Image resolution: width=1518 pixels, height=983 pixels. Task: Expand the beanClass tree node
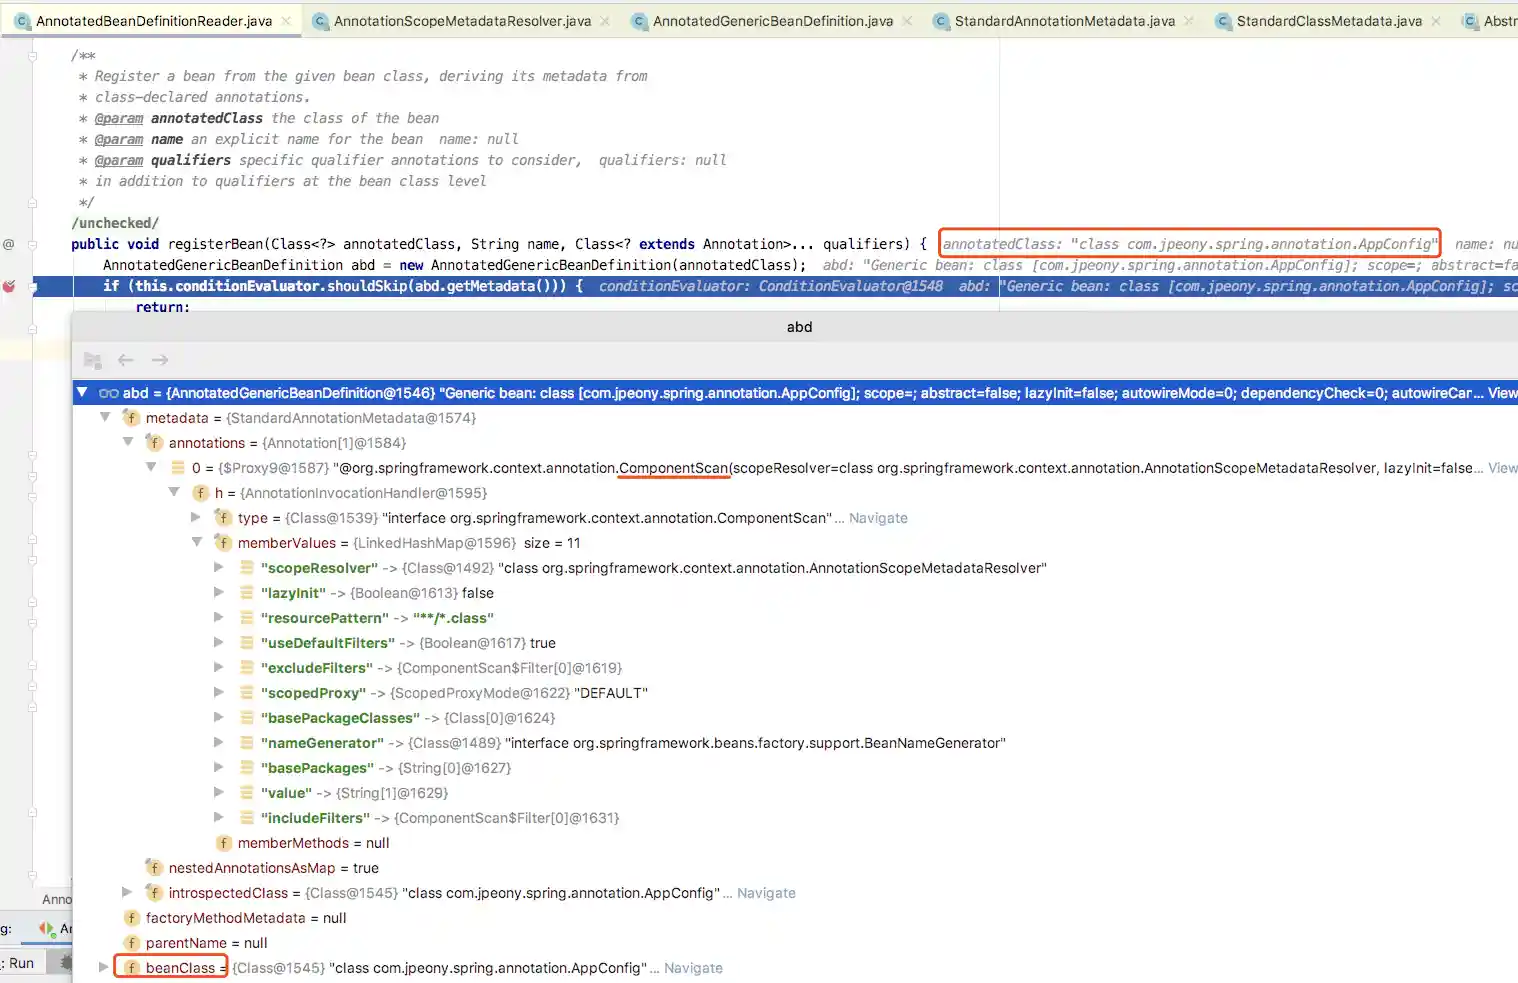[103, 968]
